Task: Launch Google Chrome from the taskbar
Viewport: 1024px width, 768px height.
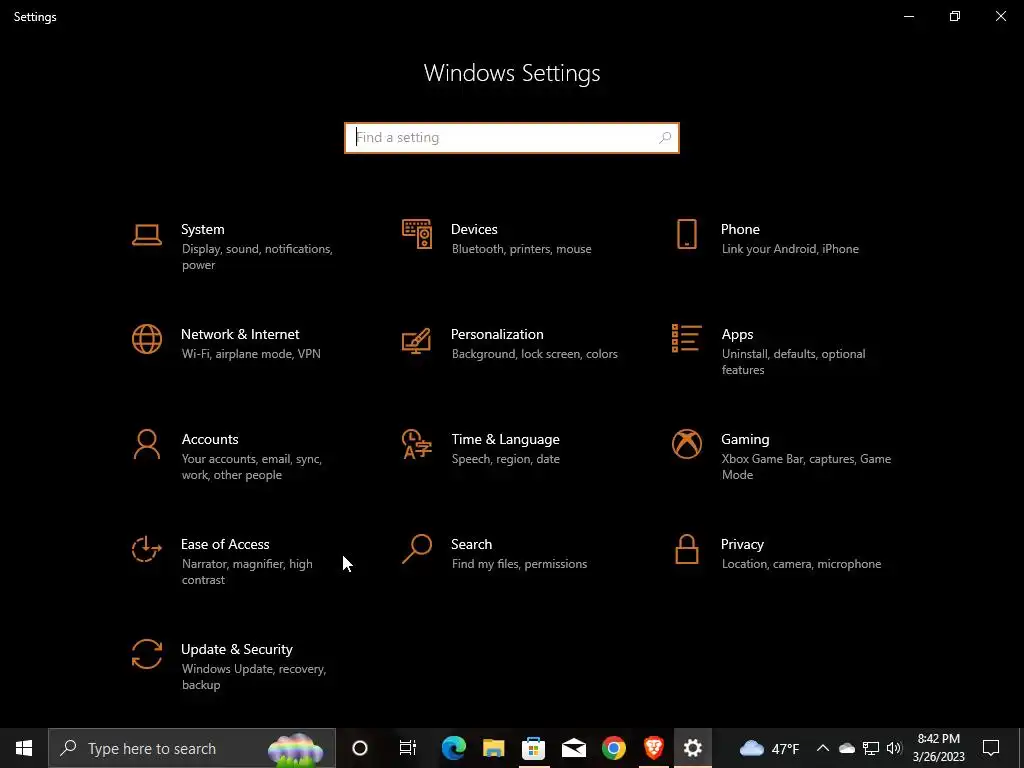Action: tap(614, 748)
